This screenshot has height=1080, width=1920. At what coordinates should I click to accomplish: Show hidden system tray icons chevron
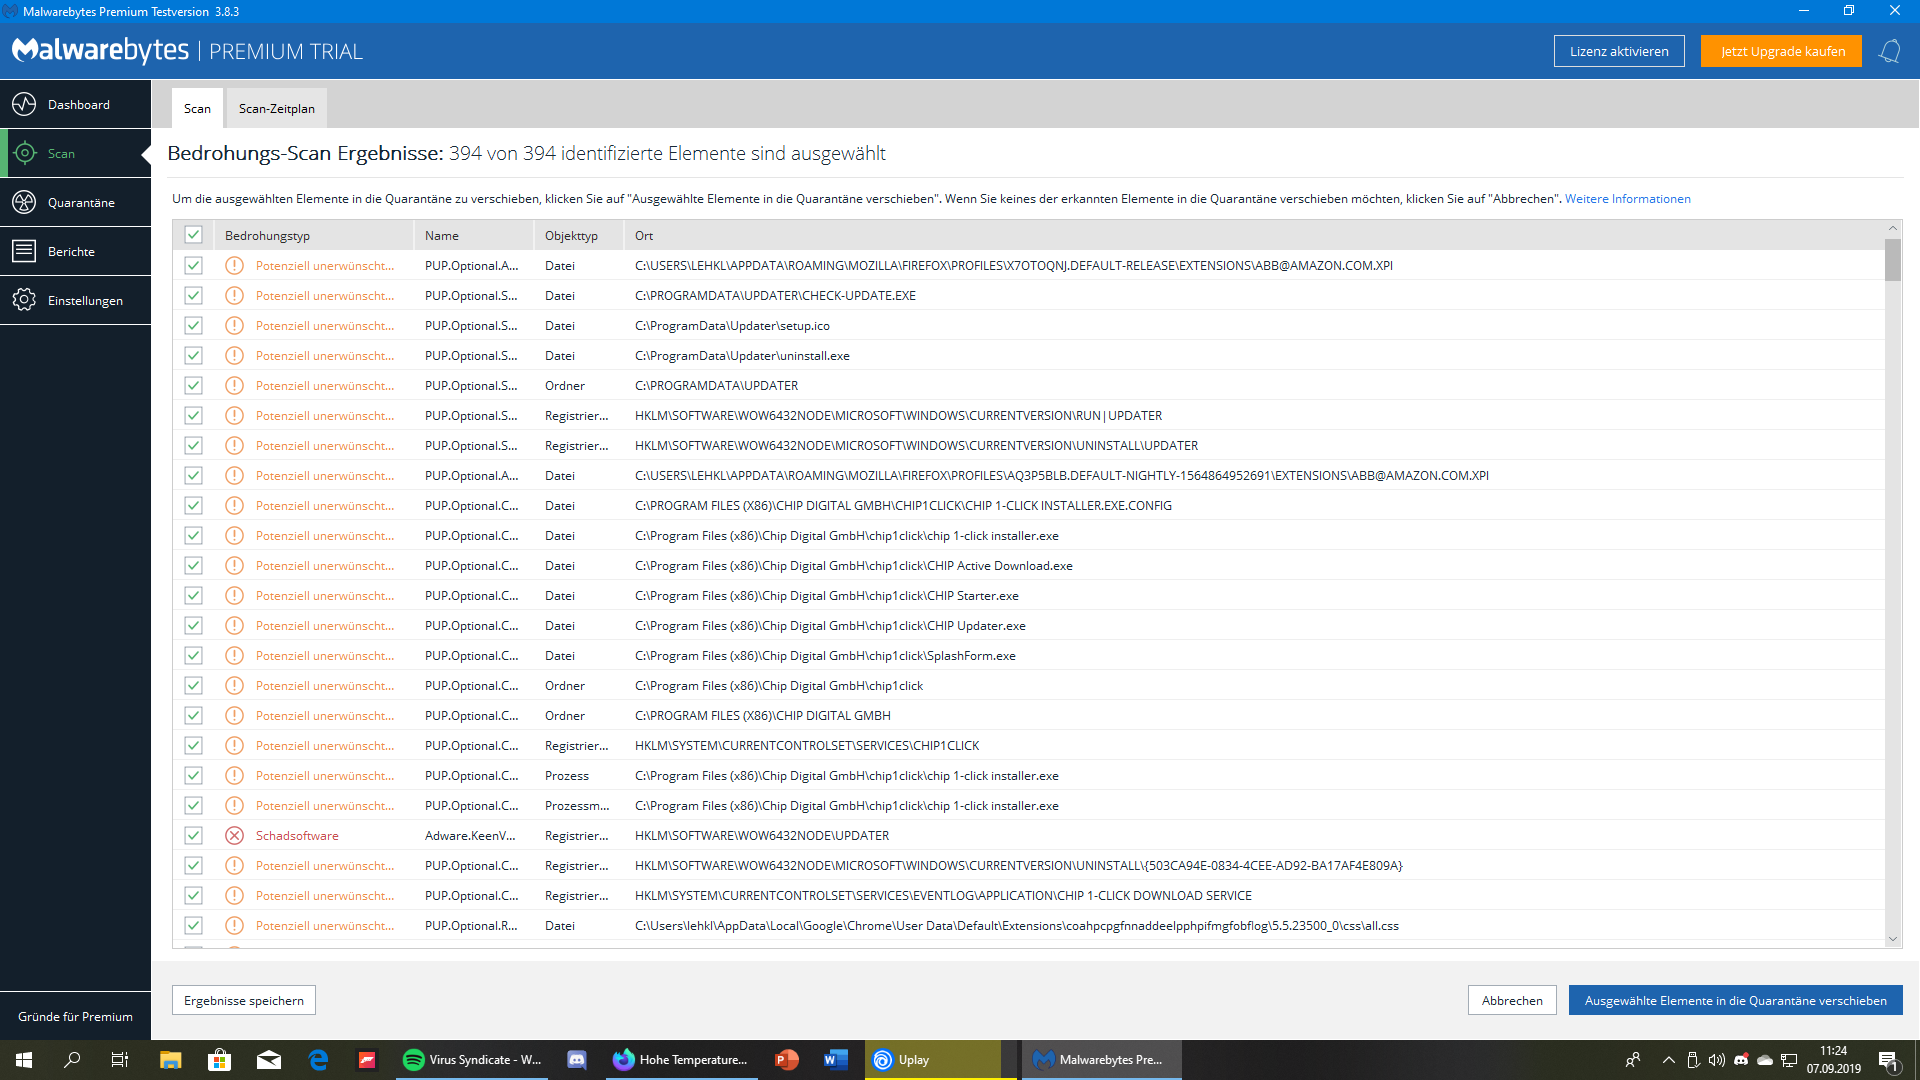(1668, 1060)
